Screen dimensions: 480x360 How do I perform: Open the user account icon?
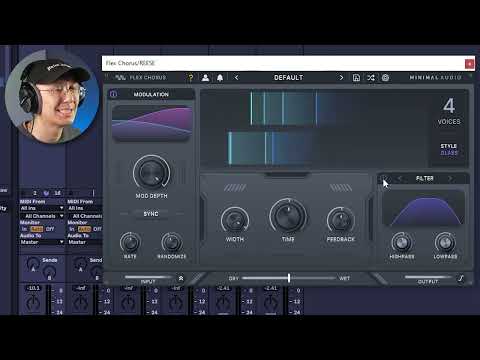point(205,78)
